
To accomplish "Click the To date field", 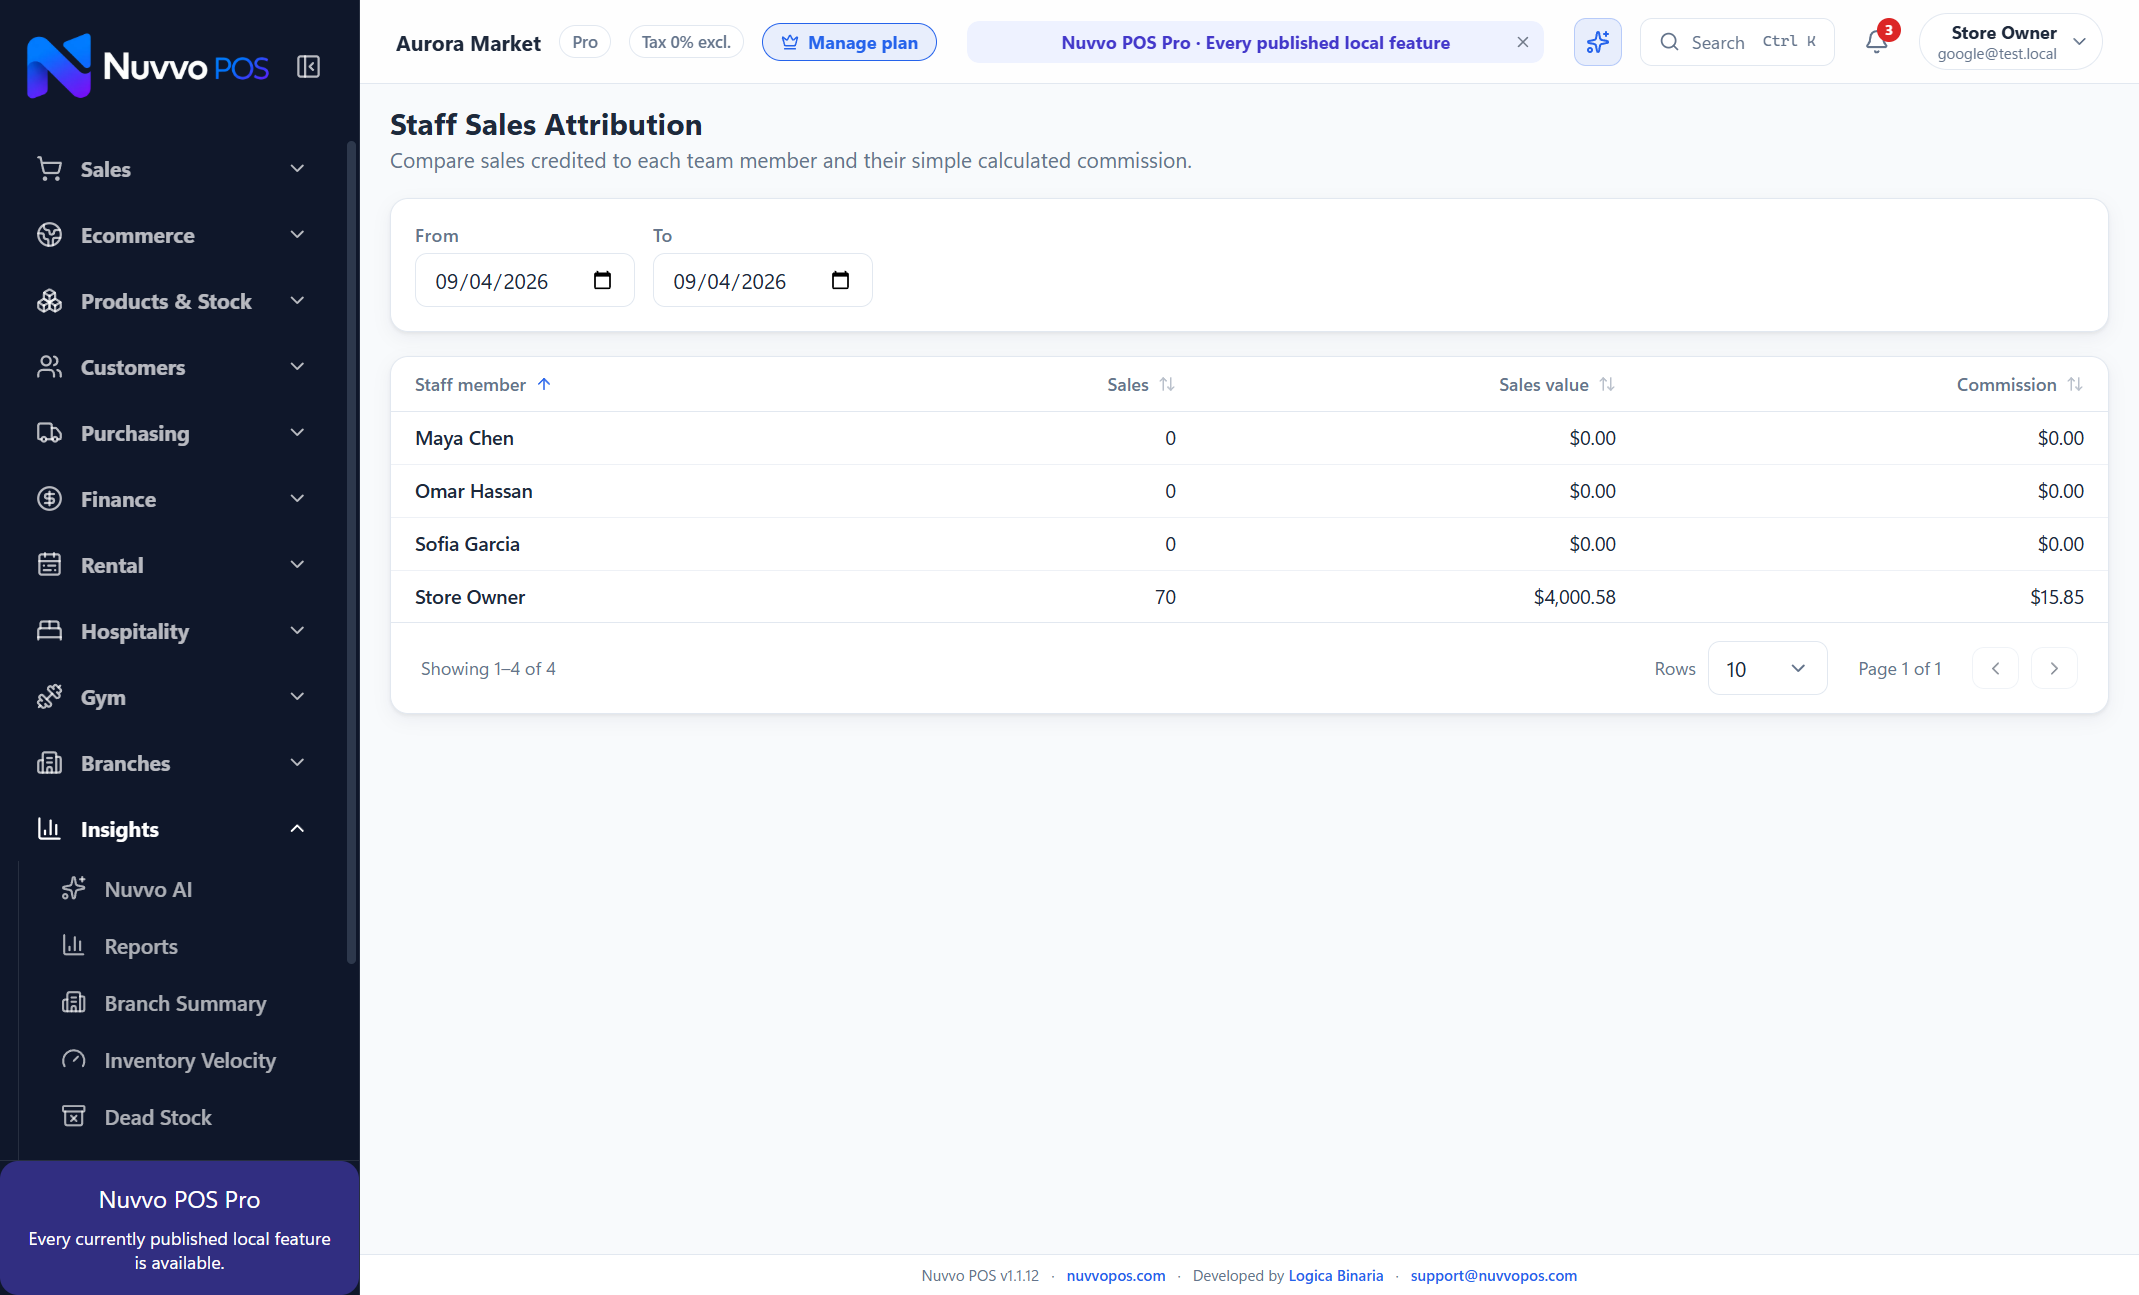I will coord(762,280).
